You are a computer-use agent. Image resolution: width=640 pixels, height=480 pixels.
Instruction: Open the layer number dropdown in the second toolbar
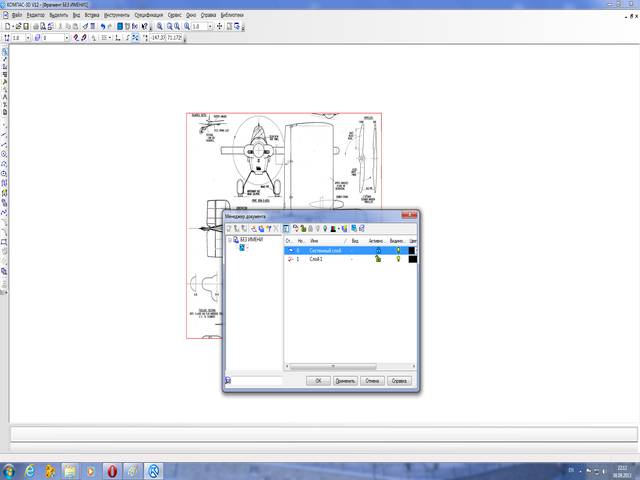pos(65,38)
